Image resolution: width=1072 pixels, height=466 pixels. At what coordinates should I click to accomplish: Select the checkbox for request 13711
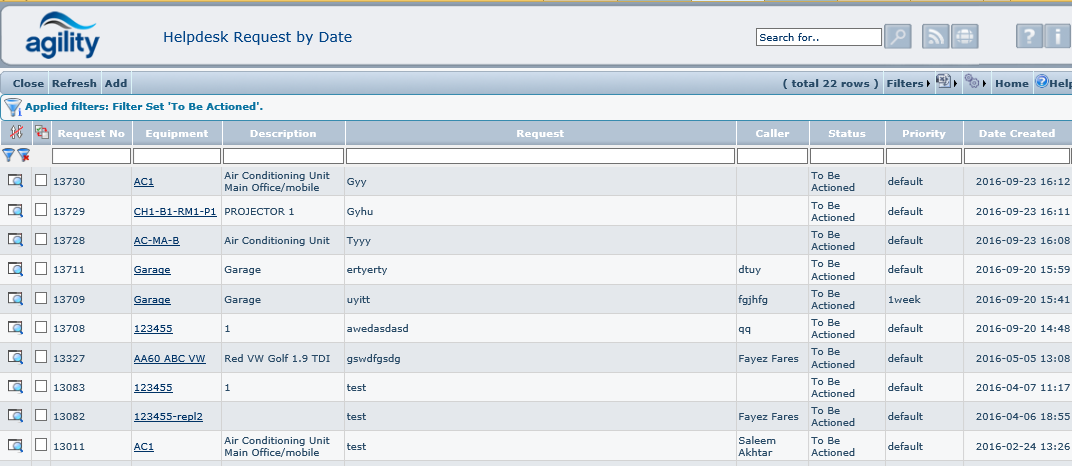point(41,269)
